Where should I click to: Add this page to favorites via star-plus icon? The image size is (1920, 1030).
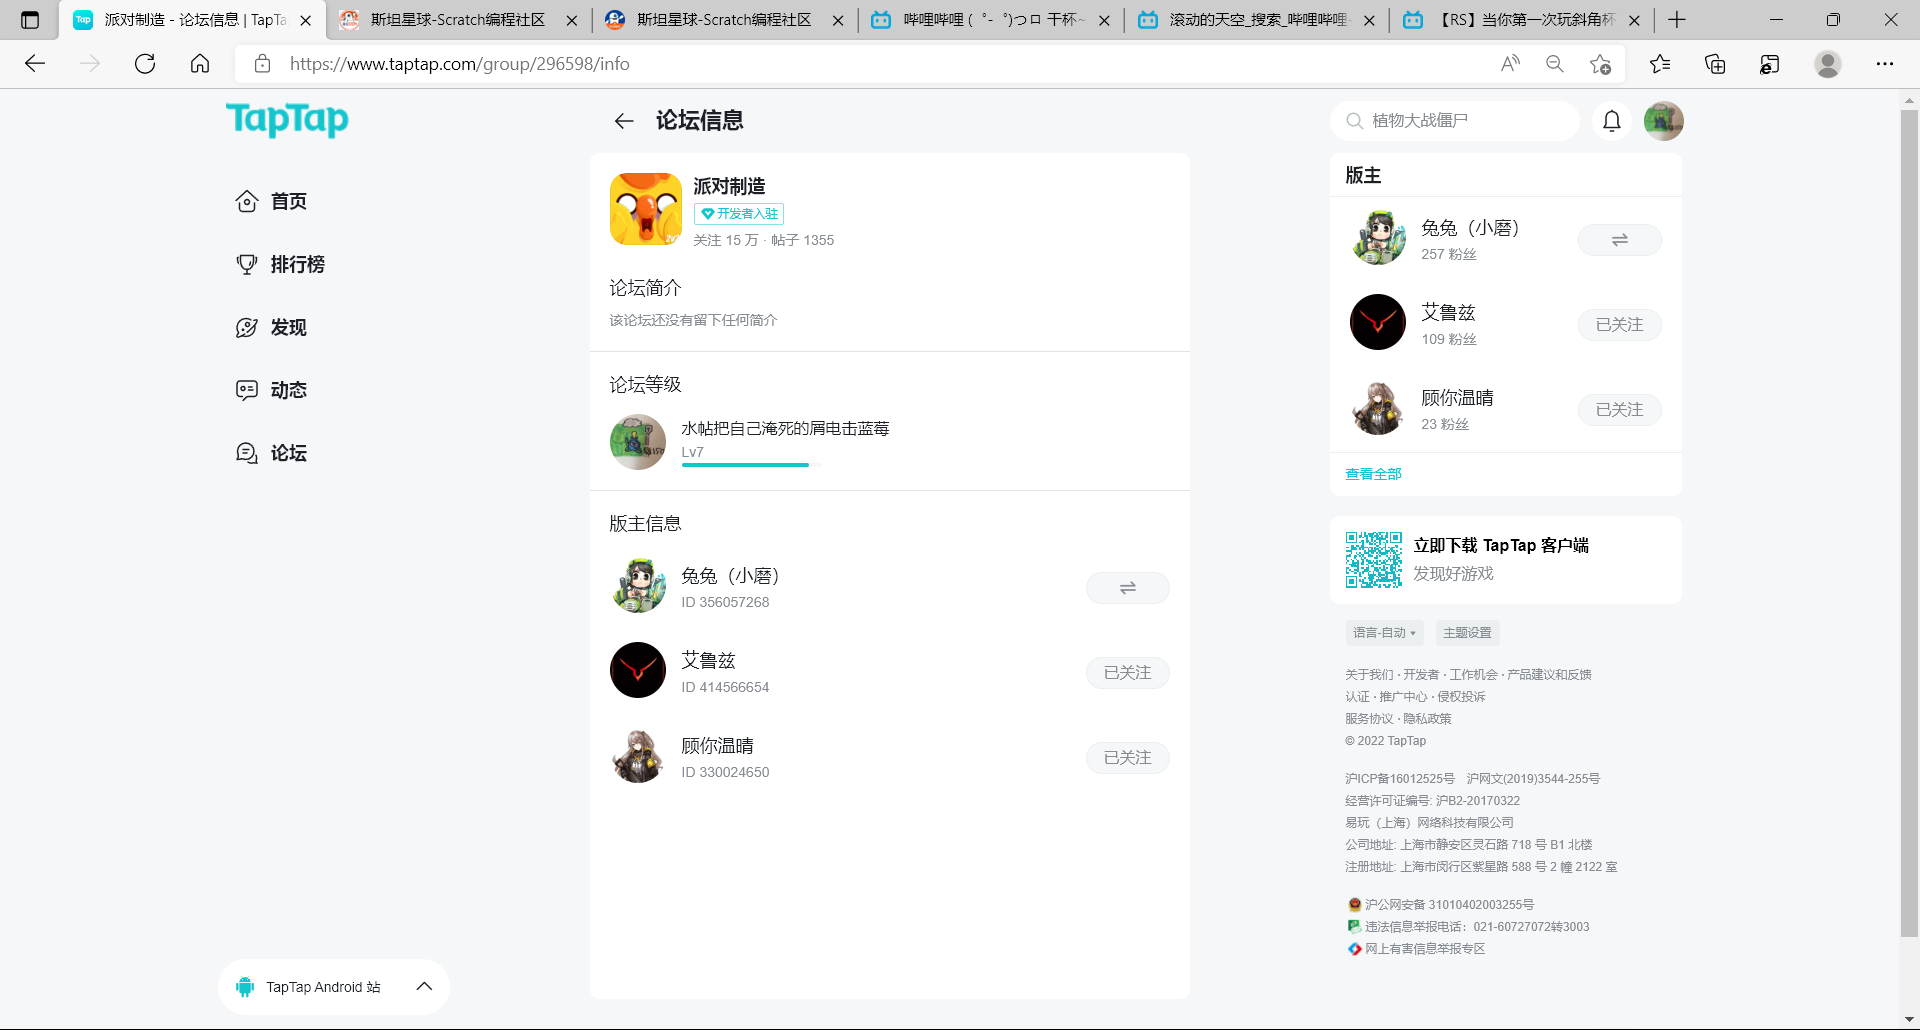point(1600,64)
